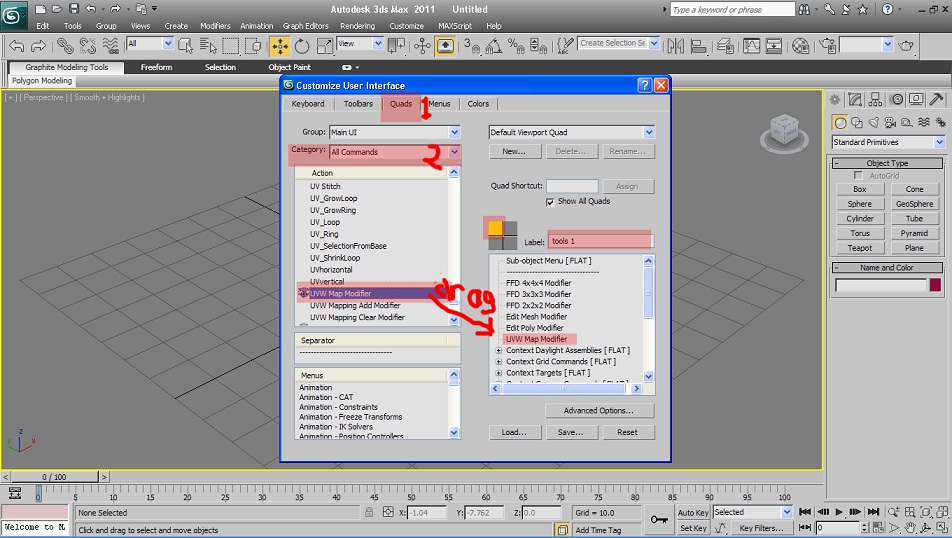The image size is (952, 538).
Task: Open Default Viewport Quad dropdown
Action: click(572, 132)
